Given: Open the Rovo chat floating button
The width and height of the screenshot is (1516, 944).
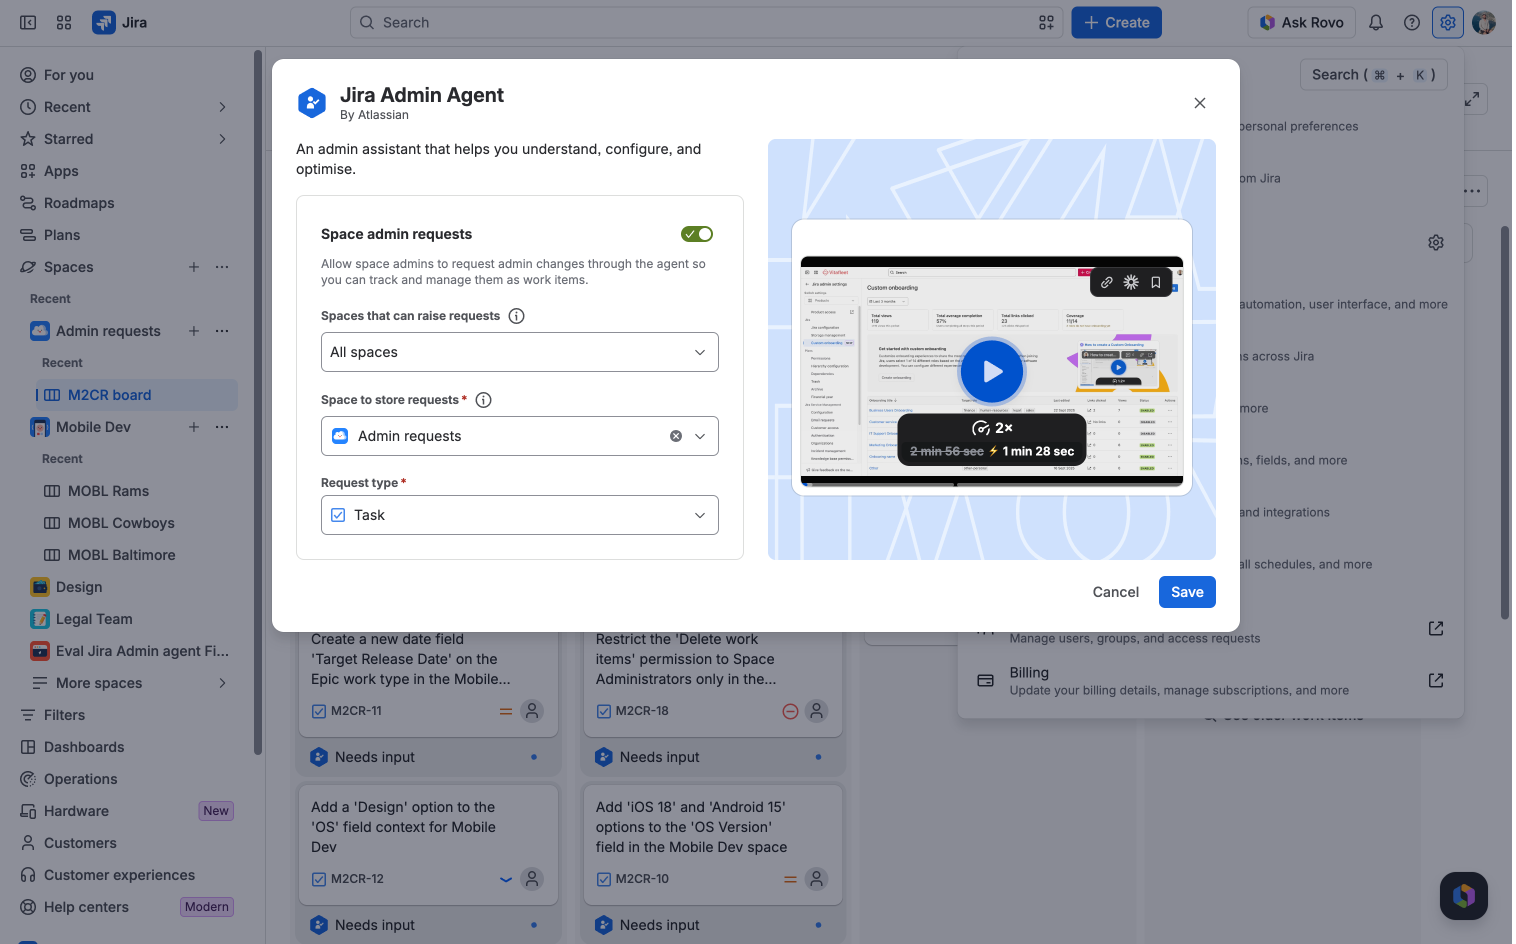Looking at the screenshot, I should point(1464,896).
